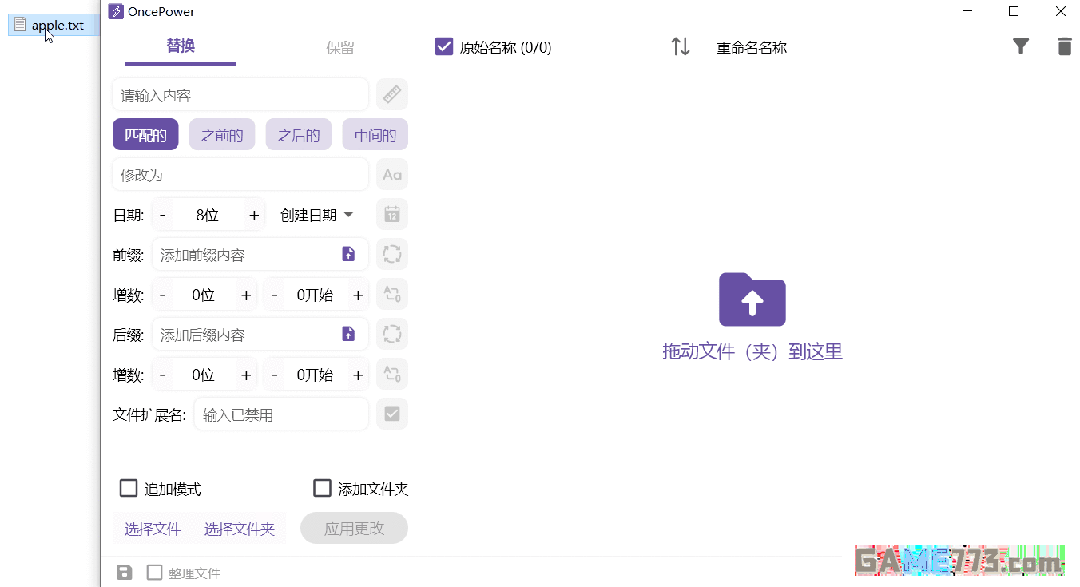This screenshot has height=587, width=1080.
Task: Click the refresh loop icon beside 前缀
Action: (391, 254)
